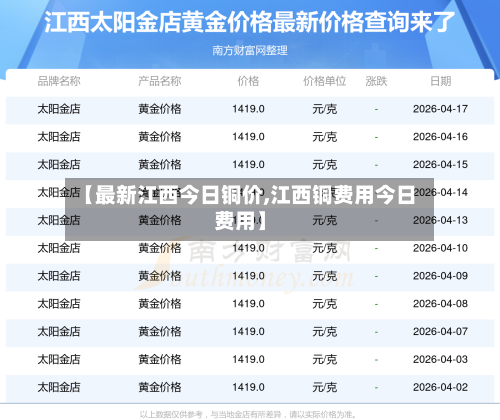Click 太阳金店 in the 2026-04-10 row
The width and height of the screenshot is (500, 420).
(59, 248)
